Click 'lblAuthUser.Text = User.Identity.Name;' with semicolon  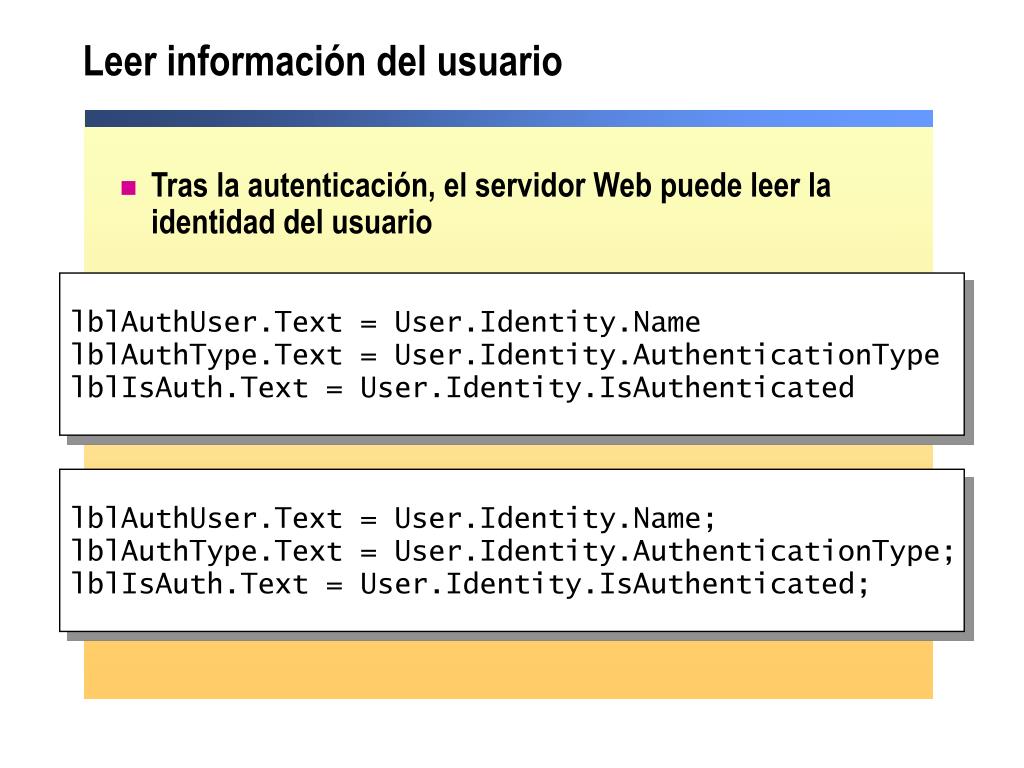393,519
